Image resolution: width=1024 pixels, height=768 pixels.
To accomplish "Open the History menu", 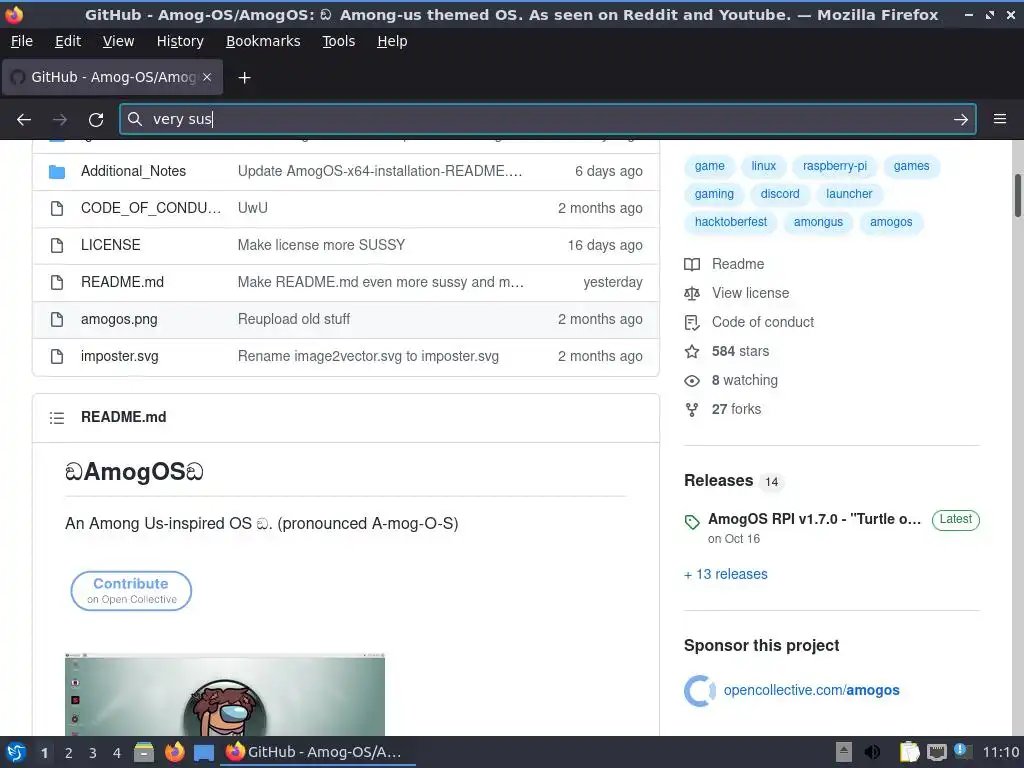I will [x=180, y=41].
